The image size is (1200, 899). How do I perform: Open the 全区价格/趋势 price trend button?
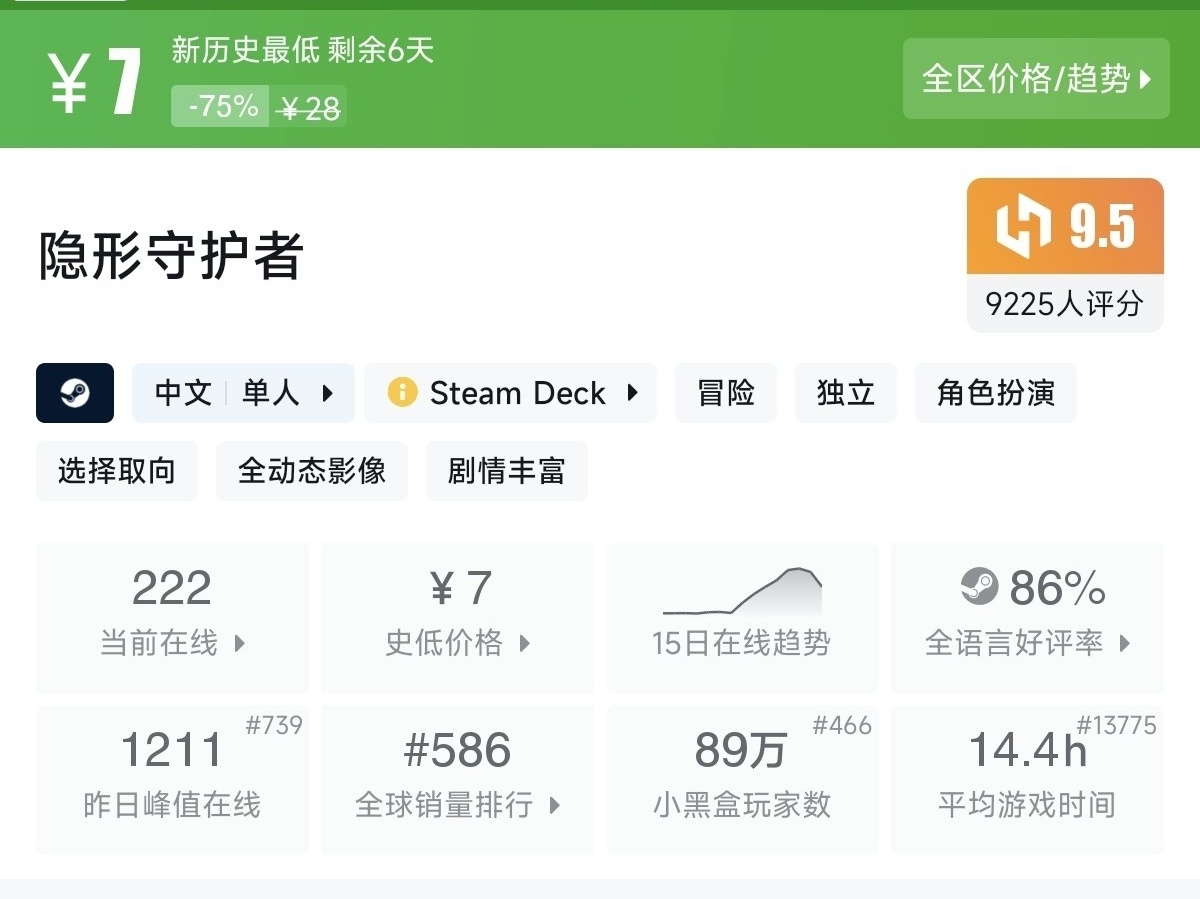tap(1036, 79)
